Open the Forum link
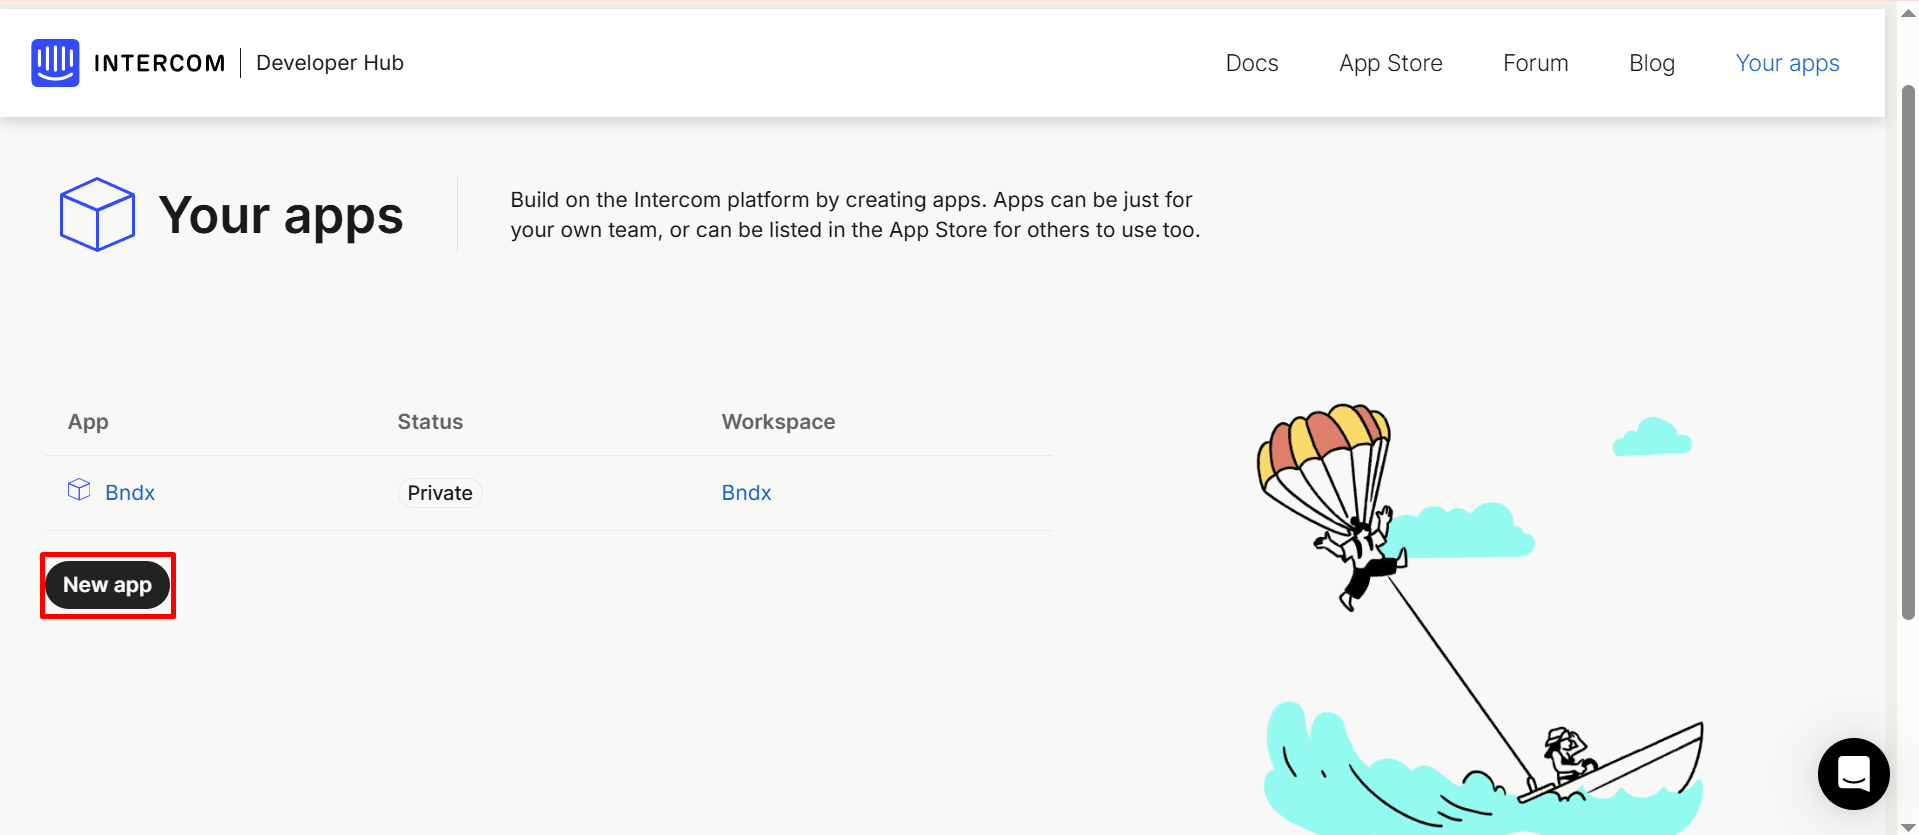 click(x=1536, y=63)
